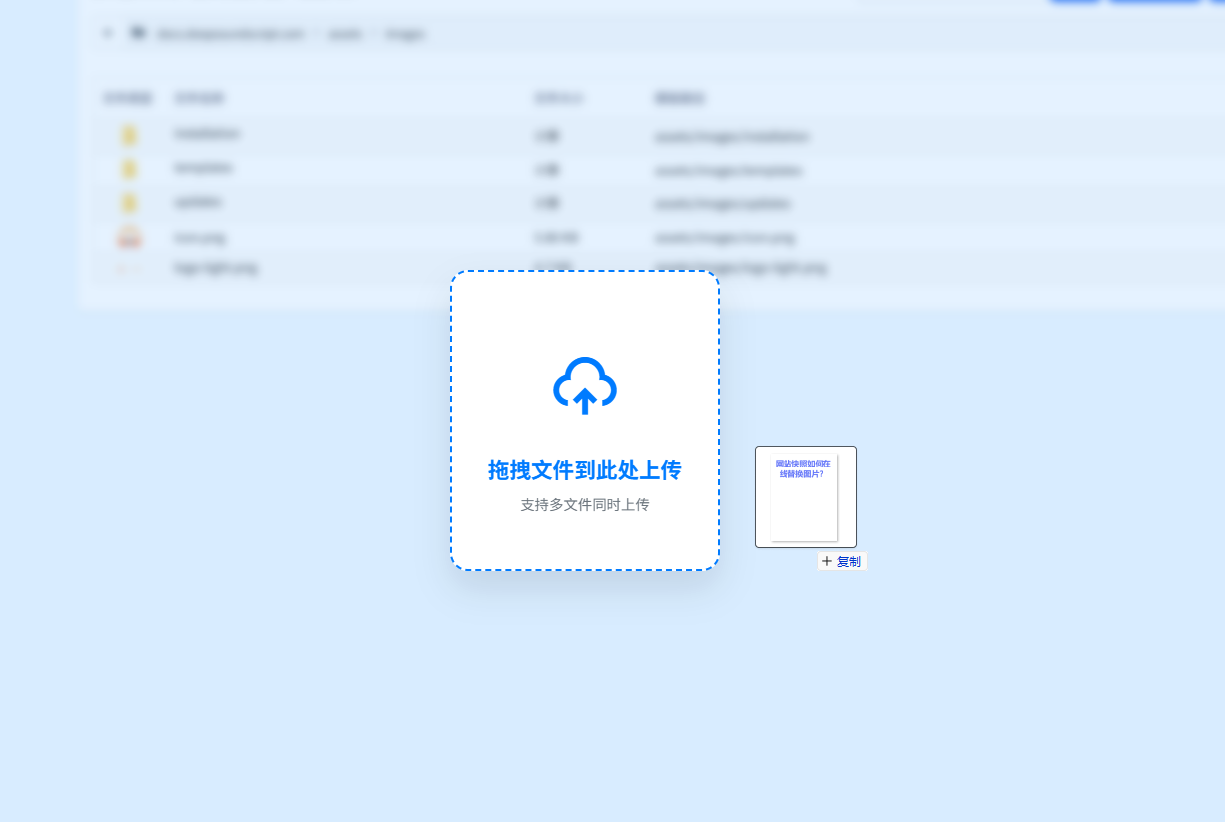Screen dimensions: 1225x822
Task: Click the 复制 copy drag badge
Action: (841, 561)
